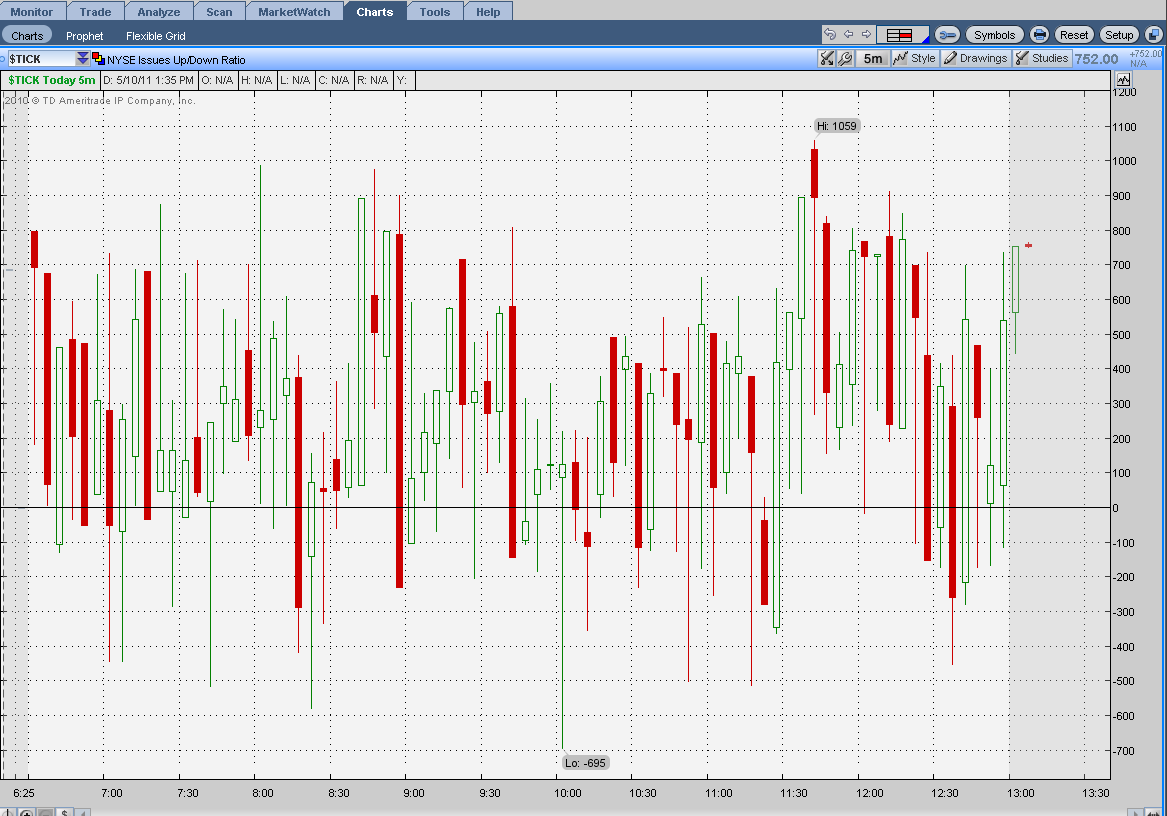1167x816 pixels.
Task: Click the Hi: 1059 high label
Action: 837,126
